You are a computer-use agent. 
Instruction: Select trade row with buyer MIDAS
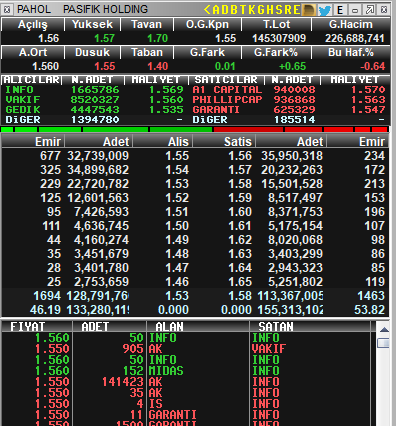point(186,371)
